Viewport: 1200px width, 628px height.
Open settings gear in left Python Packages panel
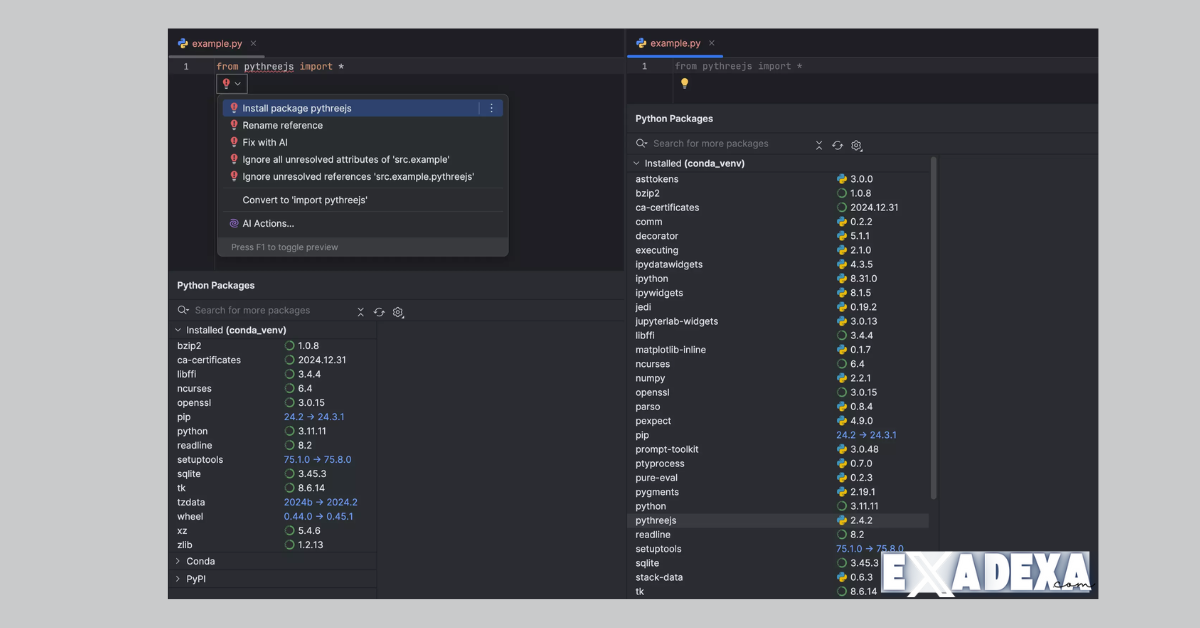point(397,312)
